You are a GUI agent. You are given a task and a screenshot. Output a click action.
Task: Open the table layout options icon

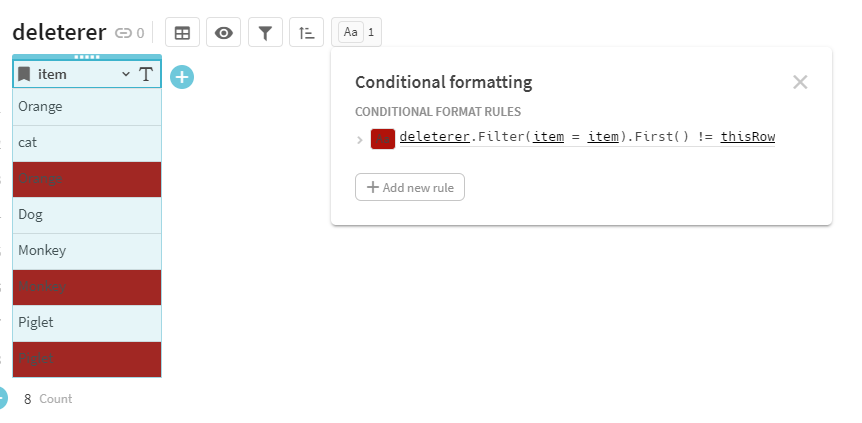click(182, 33)
